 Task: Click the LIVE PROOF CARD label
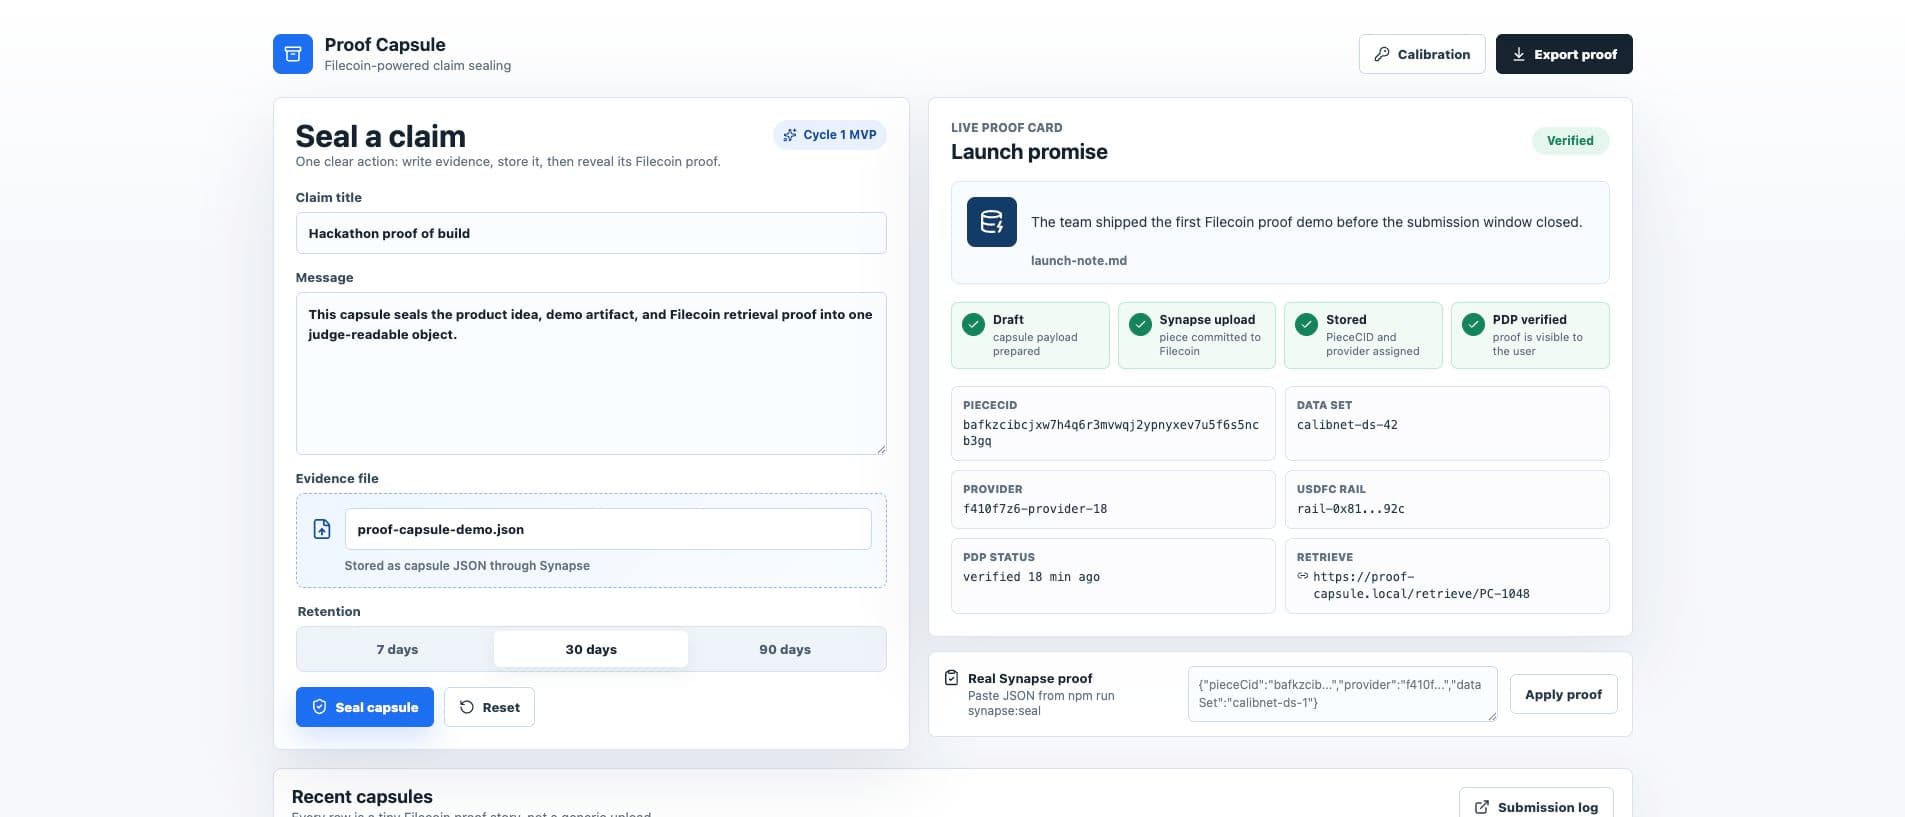pos(1007,128)
